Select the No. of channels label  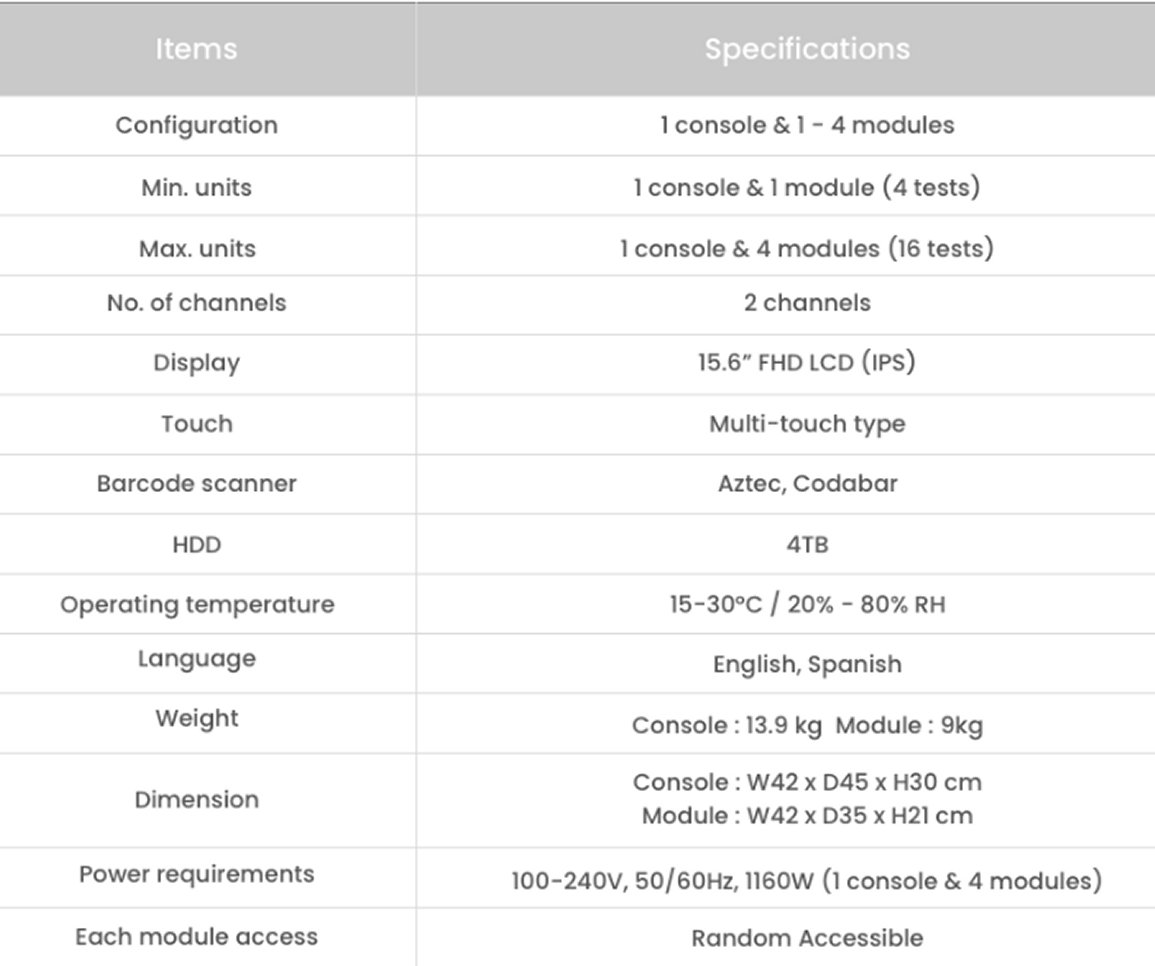tap(196, 303)
